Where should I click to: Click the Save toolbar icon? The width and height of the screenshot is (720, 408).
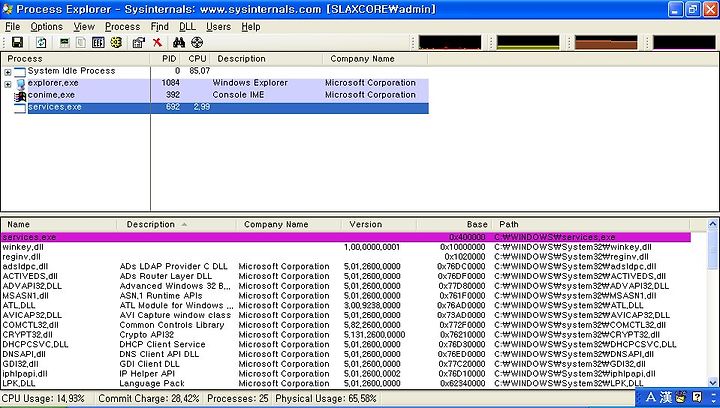[x=17, y=43]
